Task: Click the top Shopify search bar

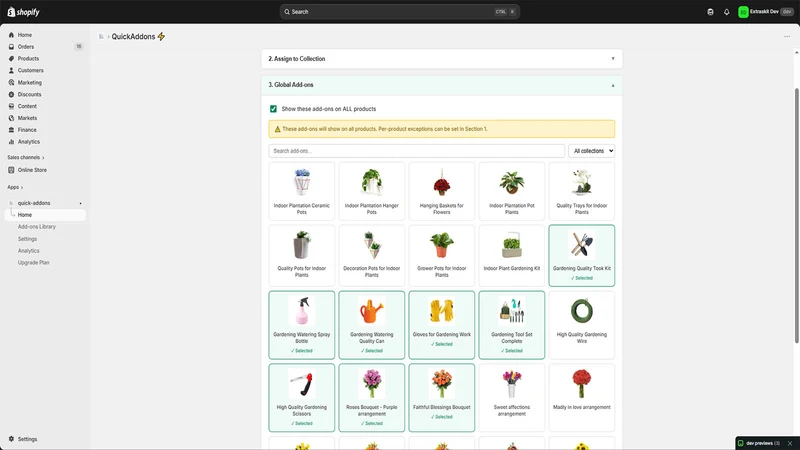Action: [399, 12]
